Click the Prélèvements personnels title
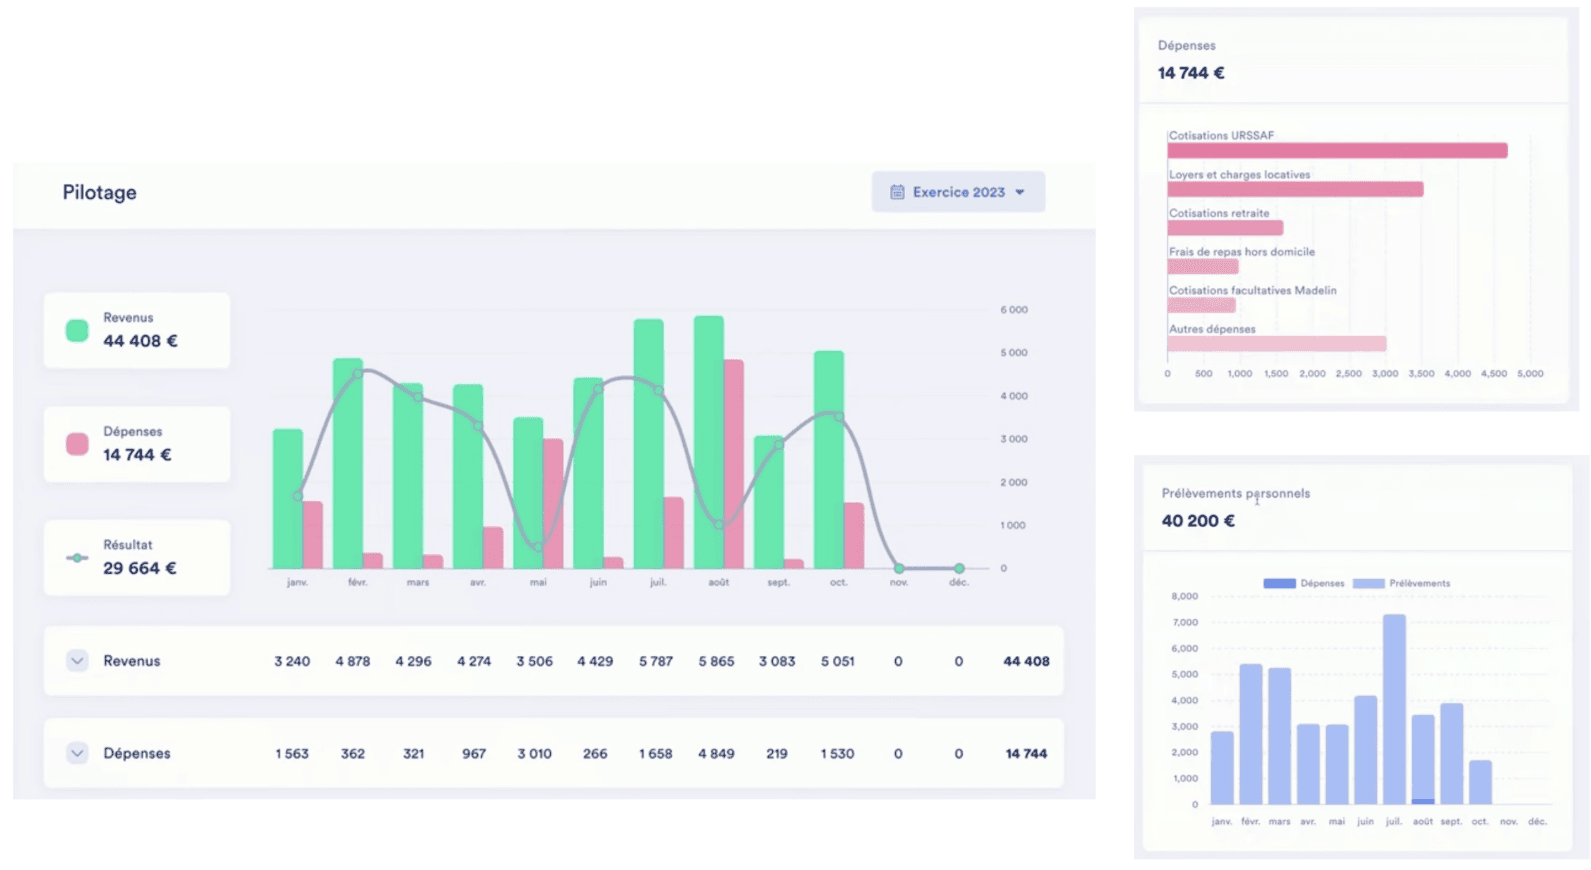The image size is (1591, 870). coord(1235,493)
